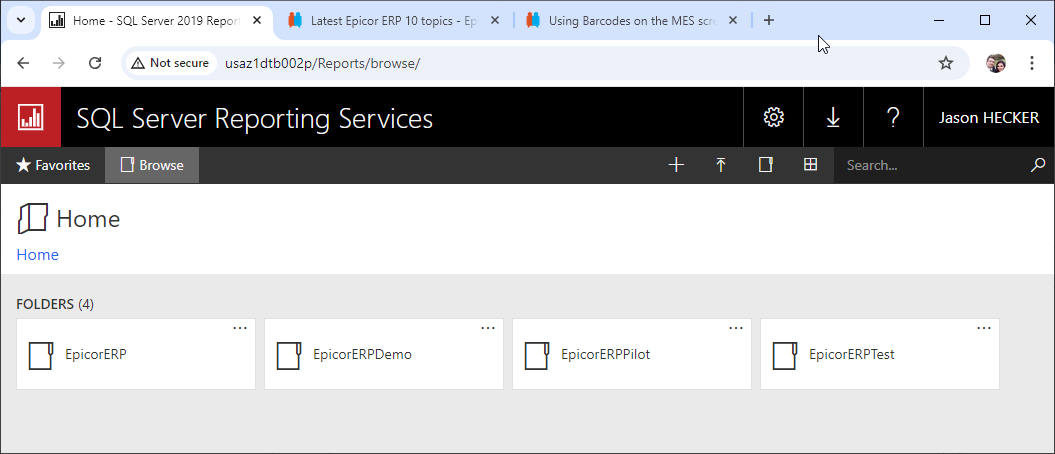Click the Manage folder icon in toolbar
Screen dimensions: 1055x454
pyautogui.click(x=766, y=165)
